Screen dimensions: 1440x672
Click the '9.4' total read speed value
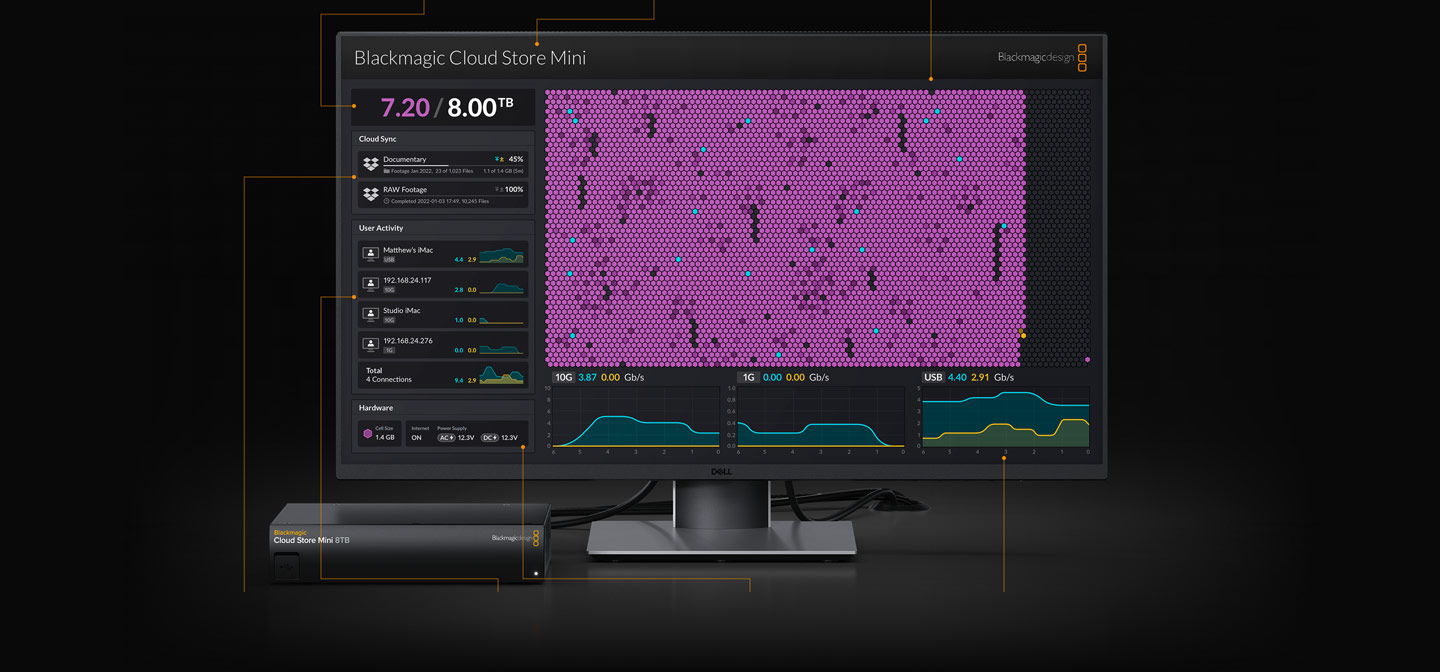(x=458, y=380)
